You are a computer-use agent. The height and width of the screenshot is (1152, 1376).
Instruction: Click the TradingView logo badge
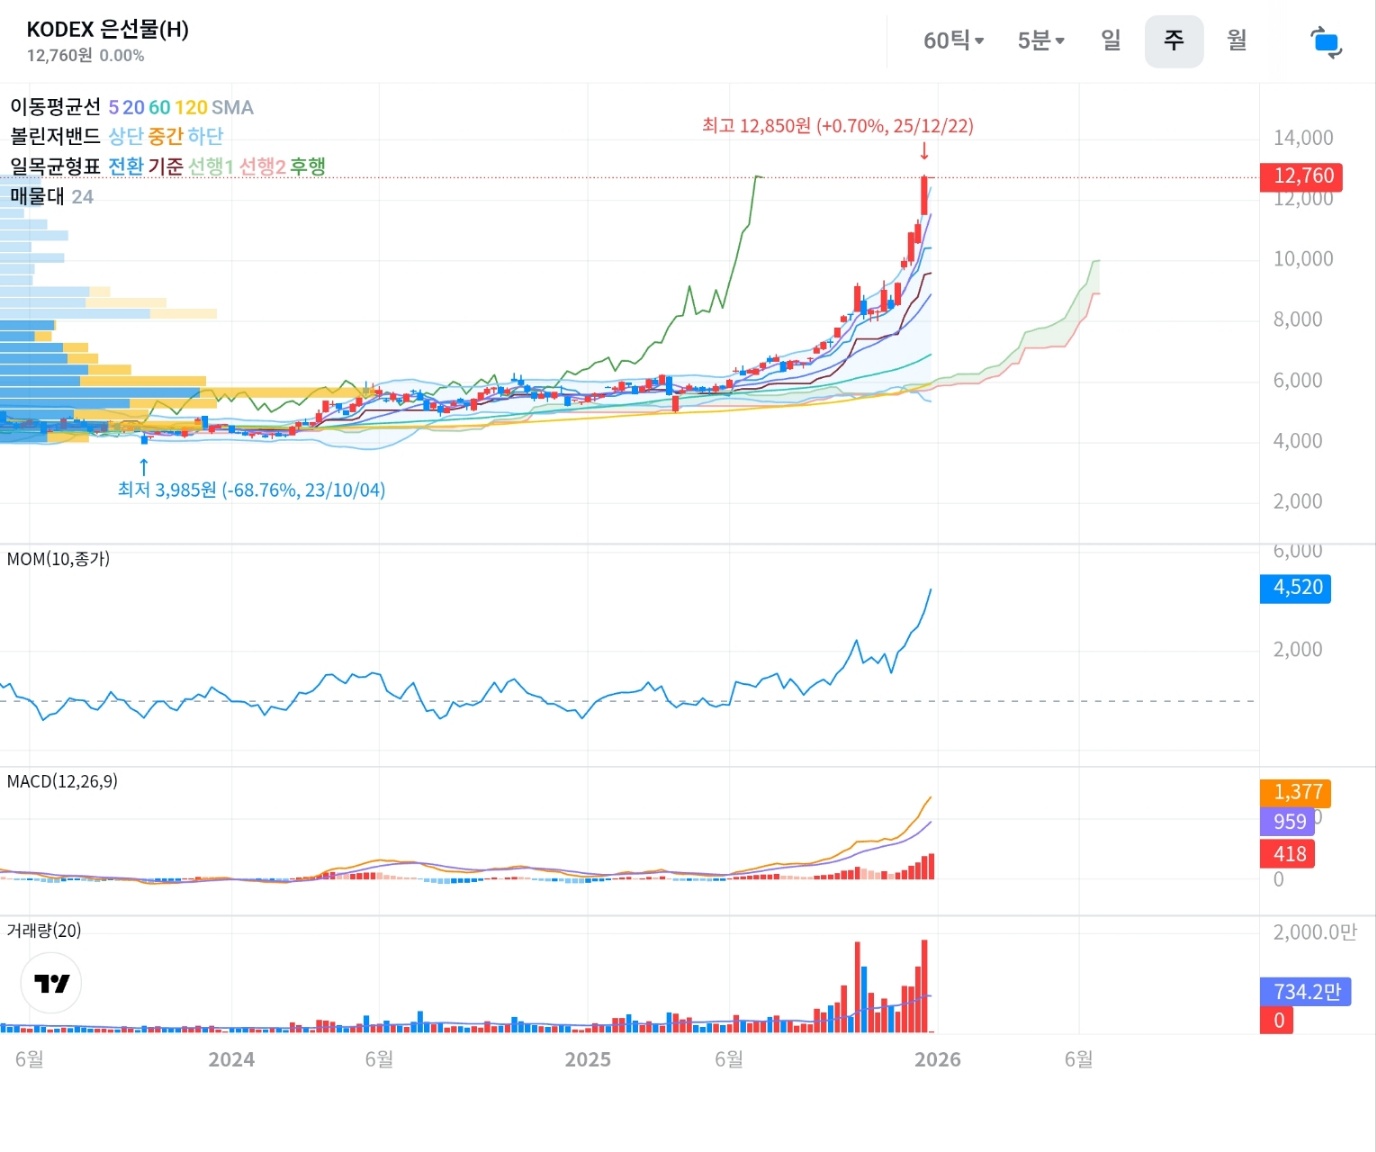tap(51, 983)
